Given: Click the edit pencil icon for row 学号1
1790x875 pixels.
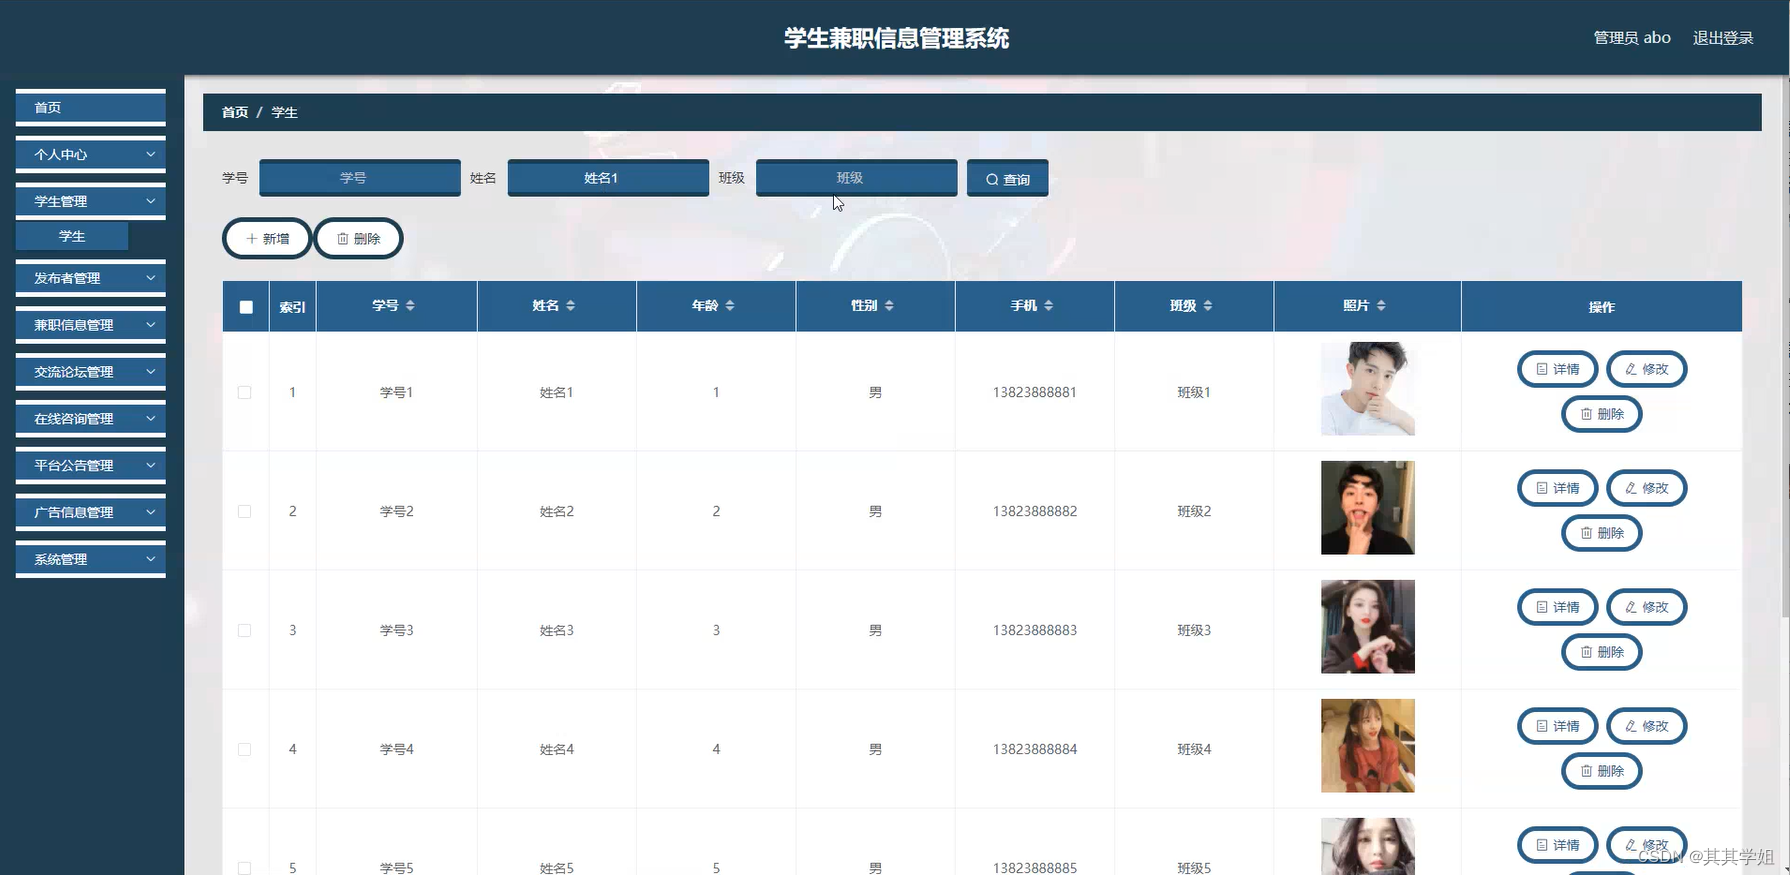Looking at the screenshot, I should point(1631,369).
